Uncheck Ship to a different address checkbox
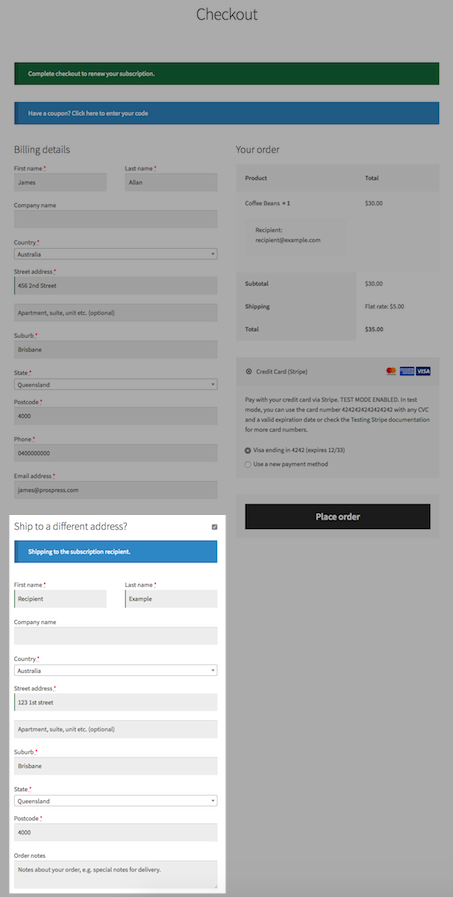The image size is (453, 897). [x=214, y=527]
